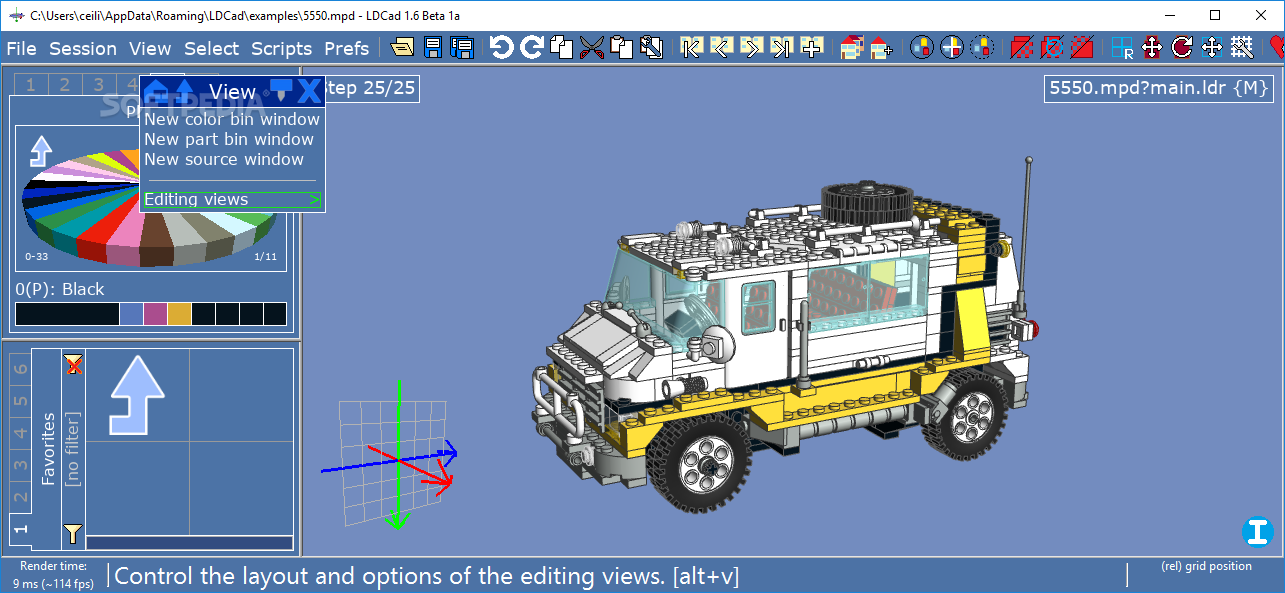Screen dimensions: 1285x593
Task: Add a new step with plus icon
Action: (x=812, y=47)
